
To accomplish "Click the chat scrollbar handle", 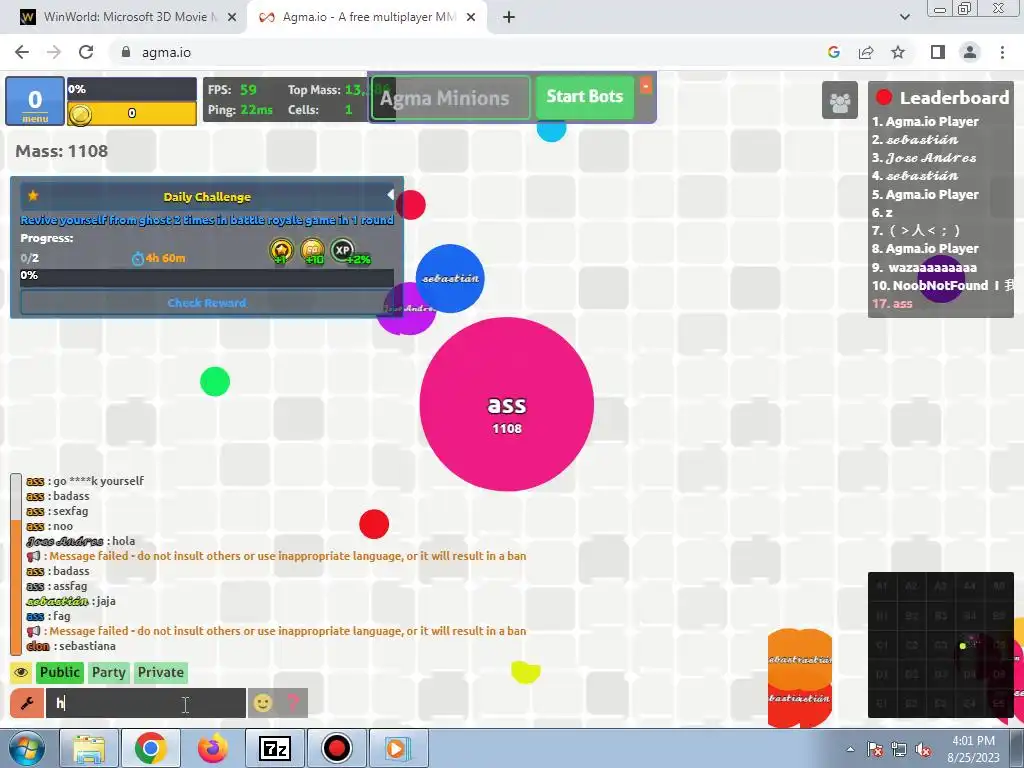I will pyautogui.click(x=16, y=586).
